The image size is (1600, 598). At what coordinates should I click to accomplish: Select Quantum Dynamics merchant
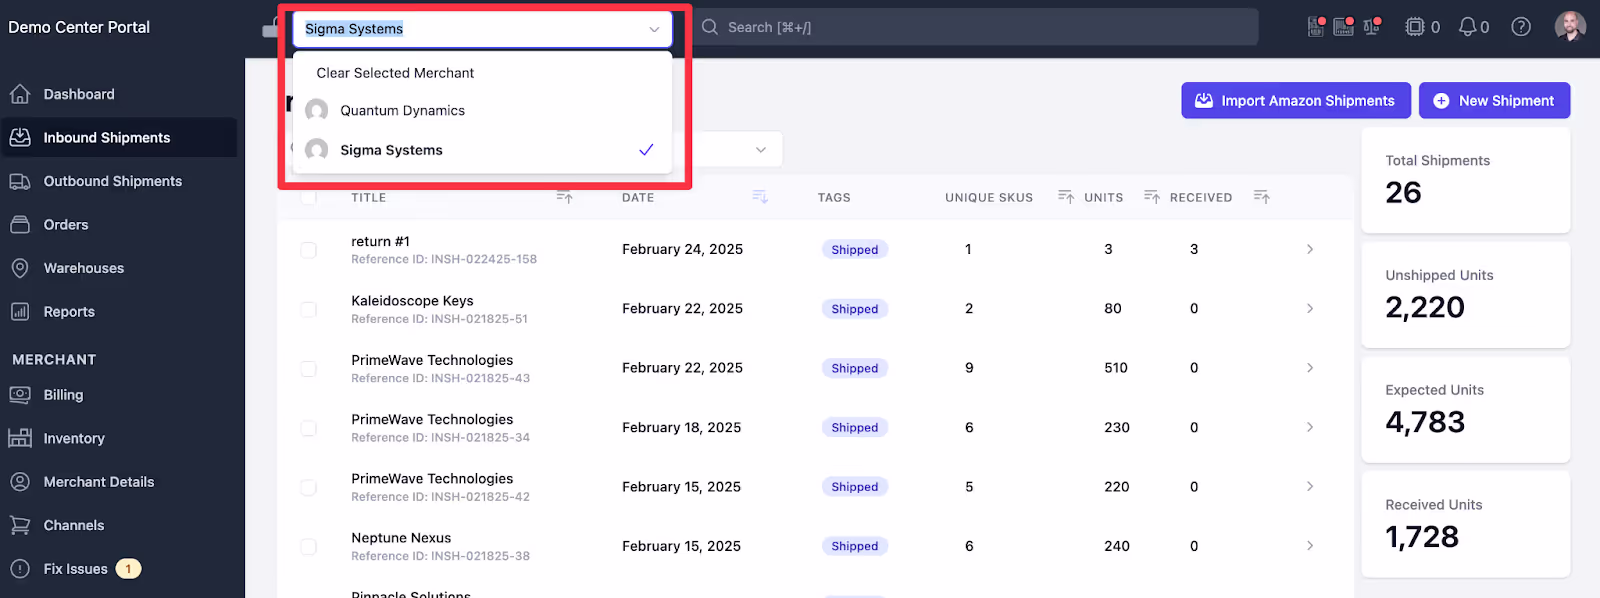click(x=482, y=110)
